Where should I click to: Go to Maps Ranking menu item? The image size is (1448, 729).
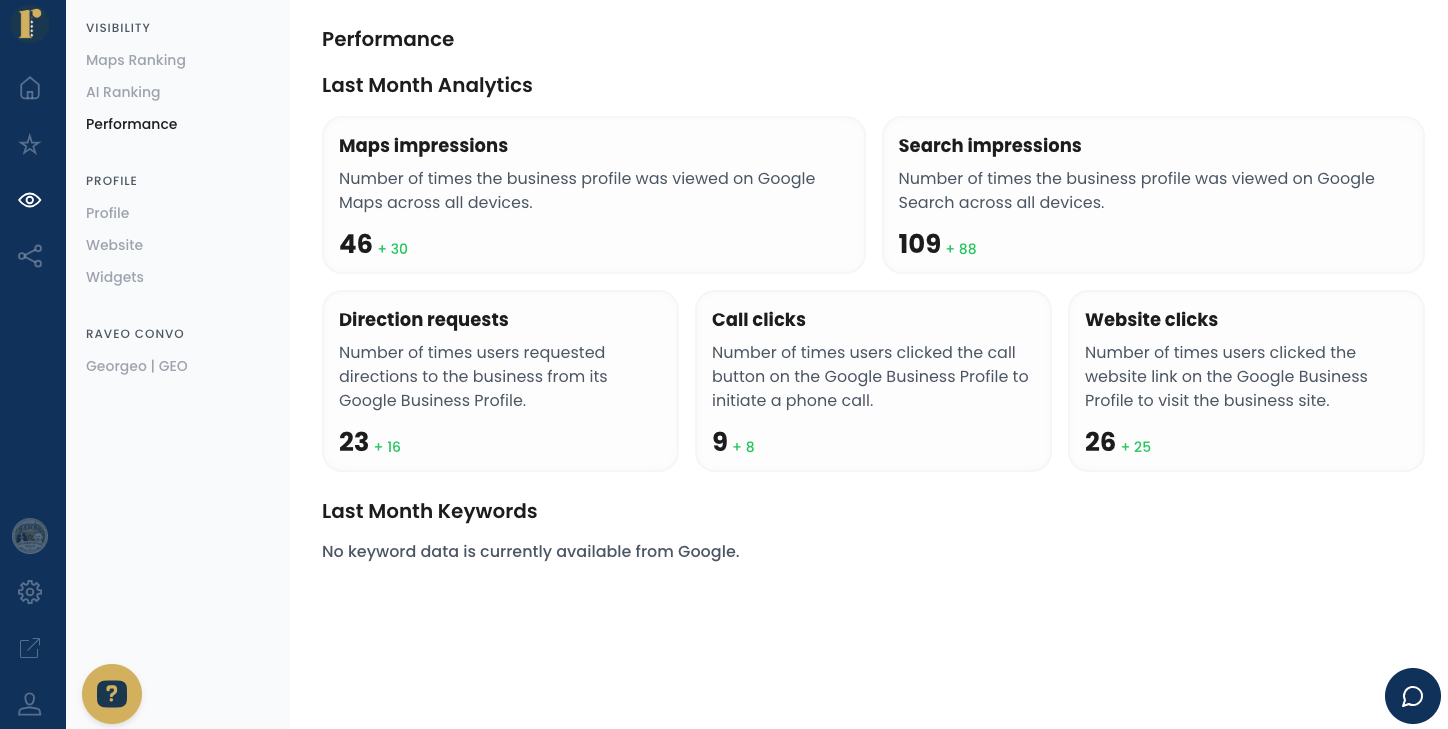(136, 60)
